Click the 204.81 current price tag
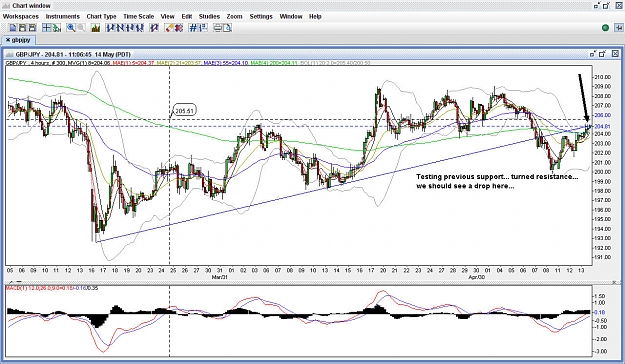 [x=602, y=126]
